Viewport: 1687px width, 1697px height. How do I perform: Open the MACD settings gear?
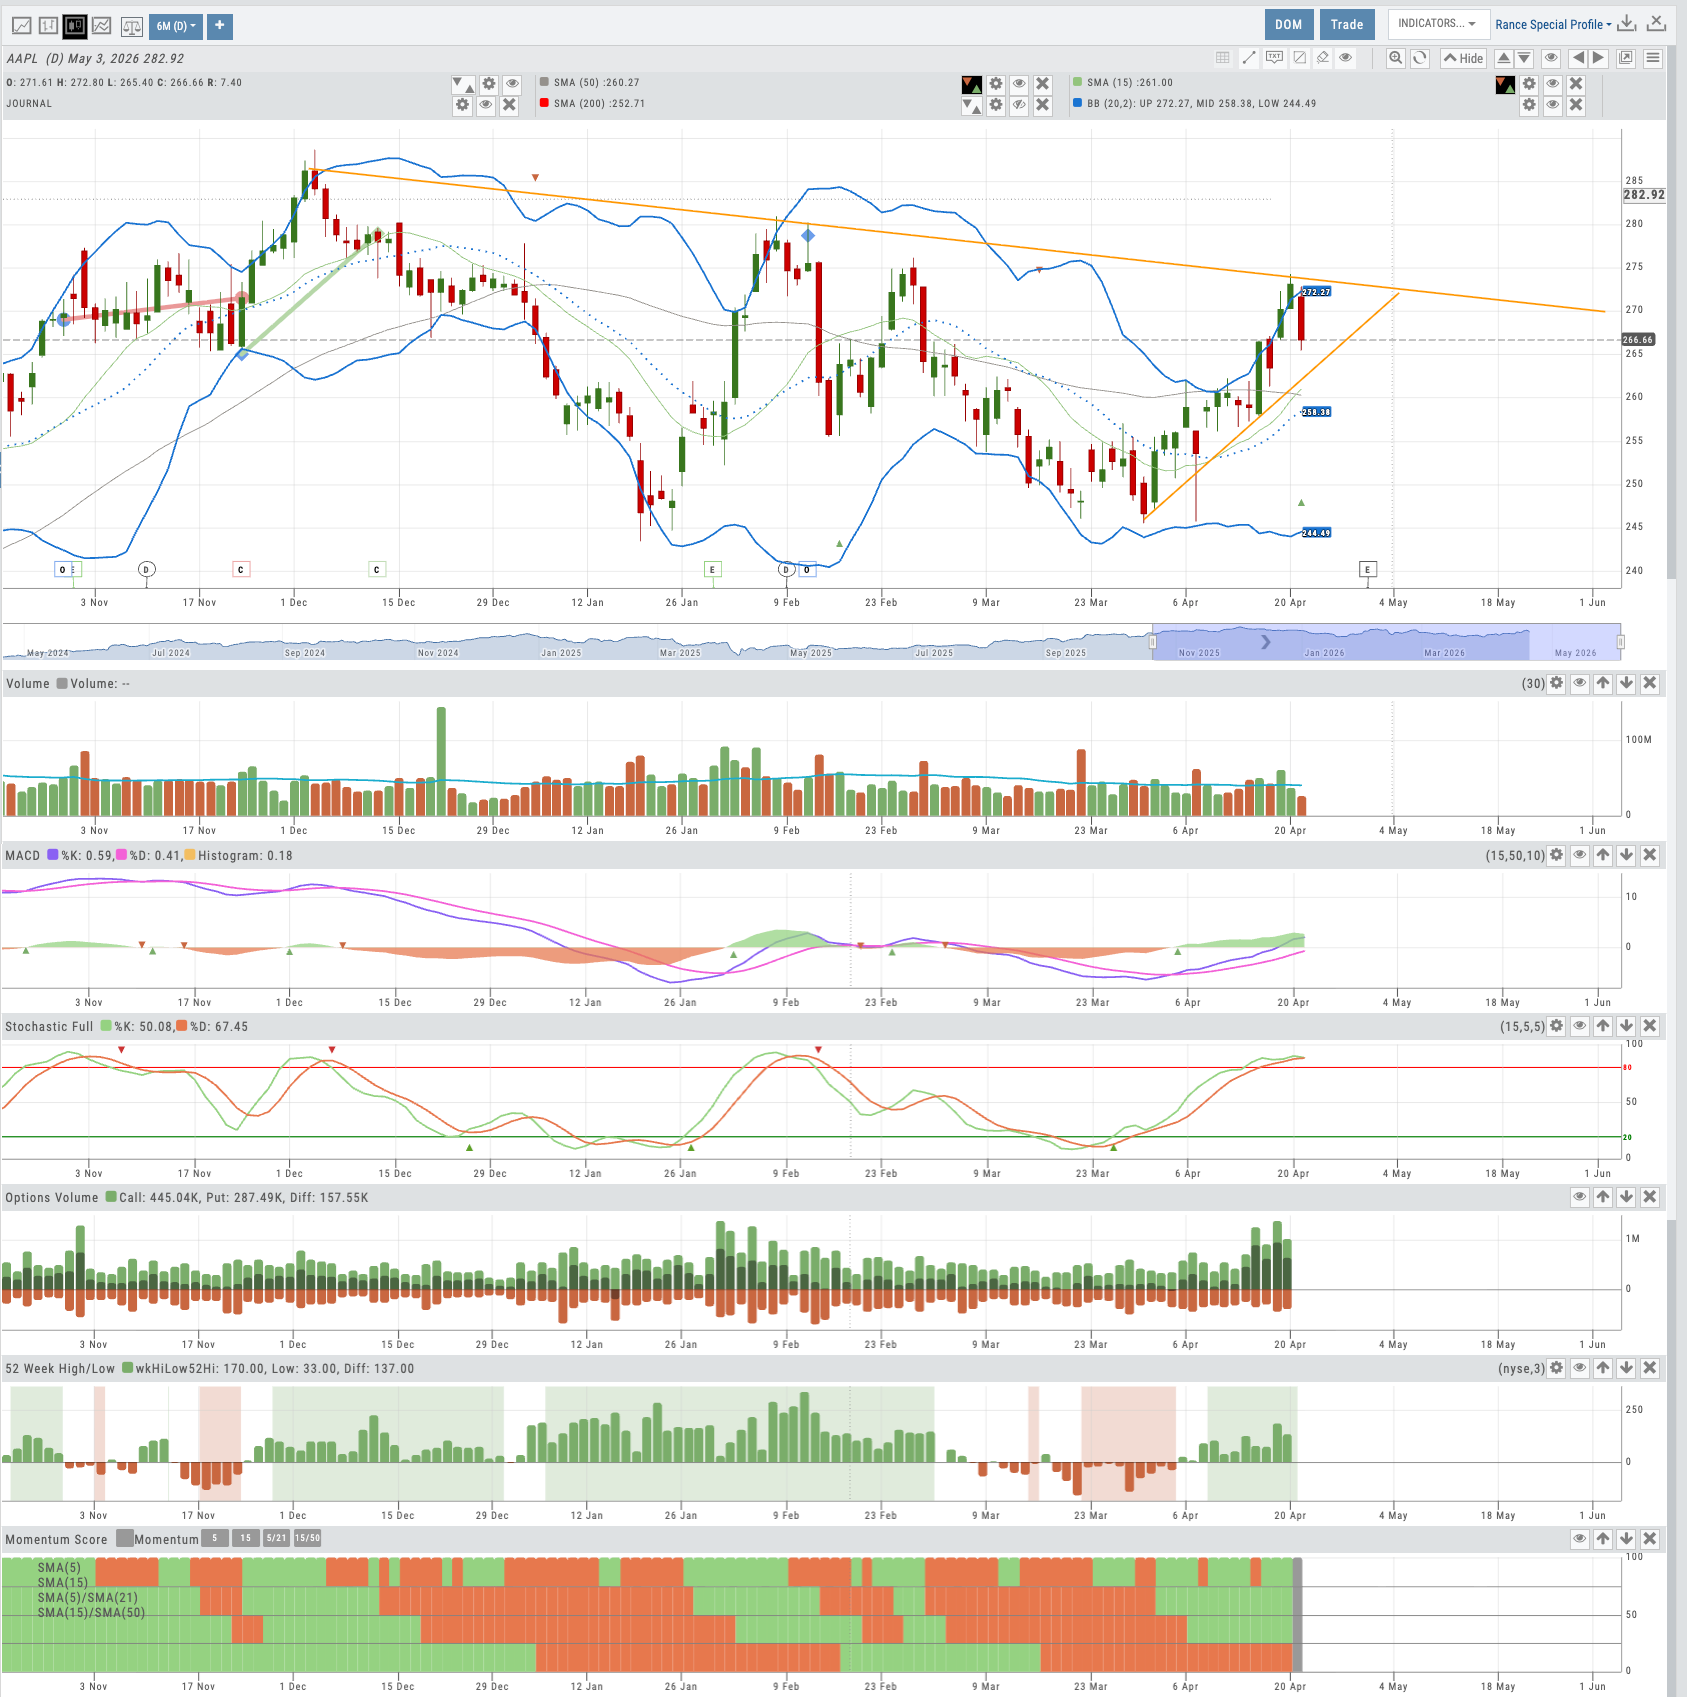point(1556,855)
